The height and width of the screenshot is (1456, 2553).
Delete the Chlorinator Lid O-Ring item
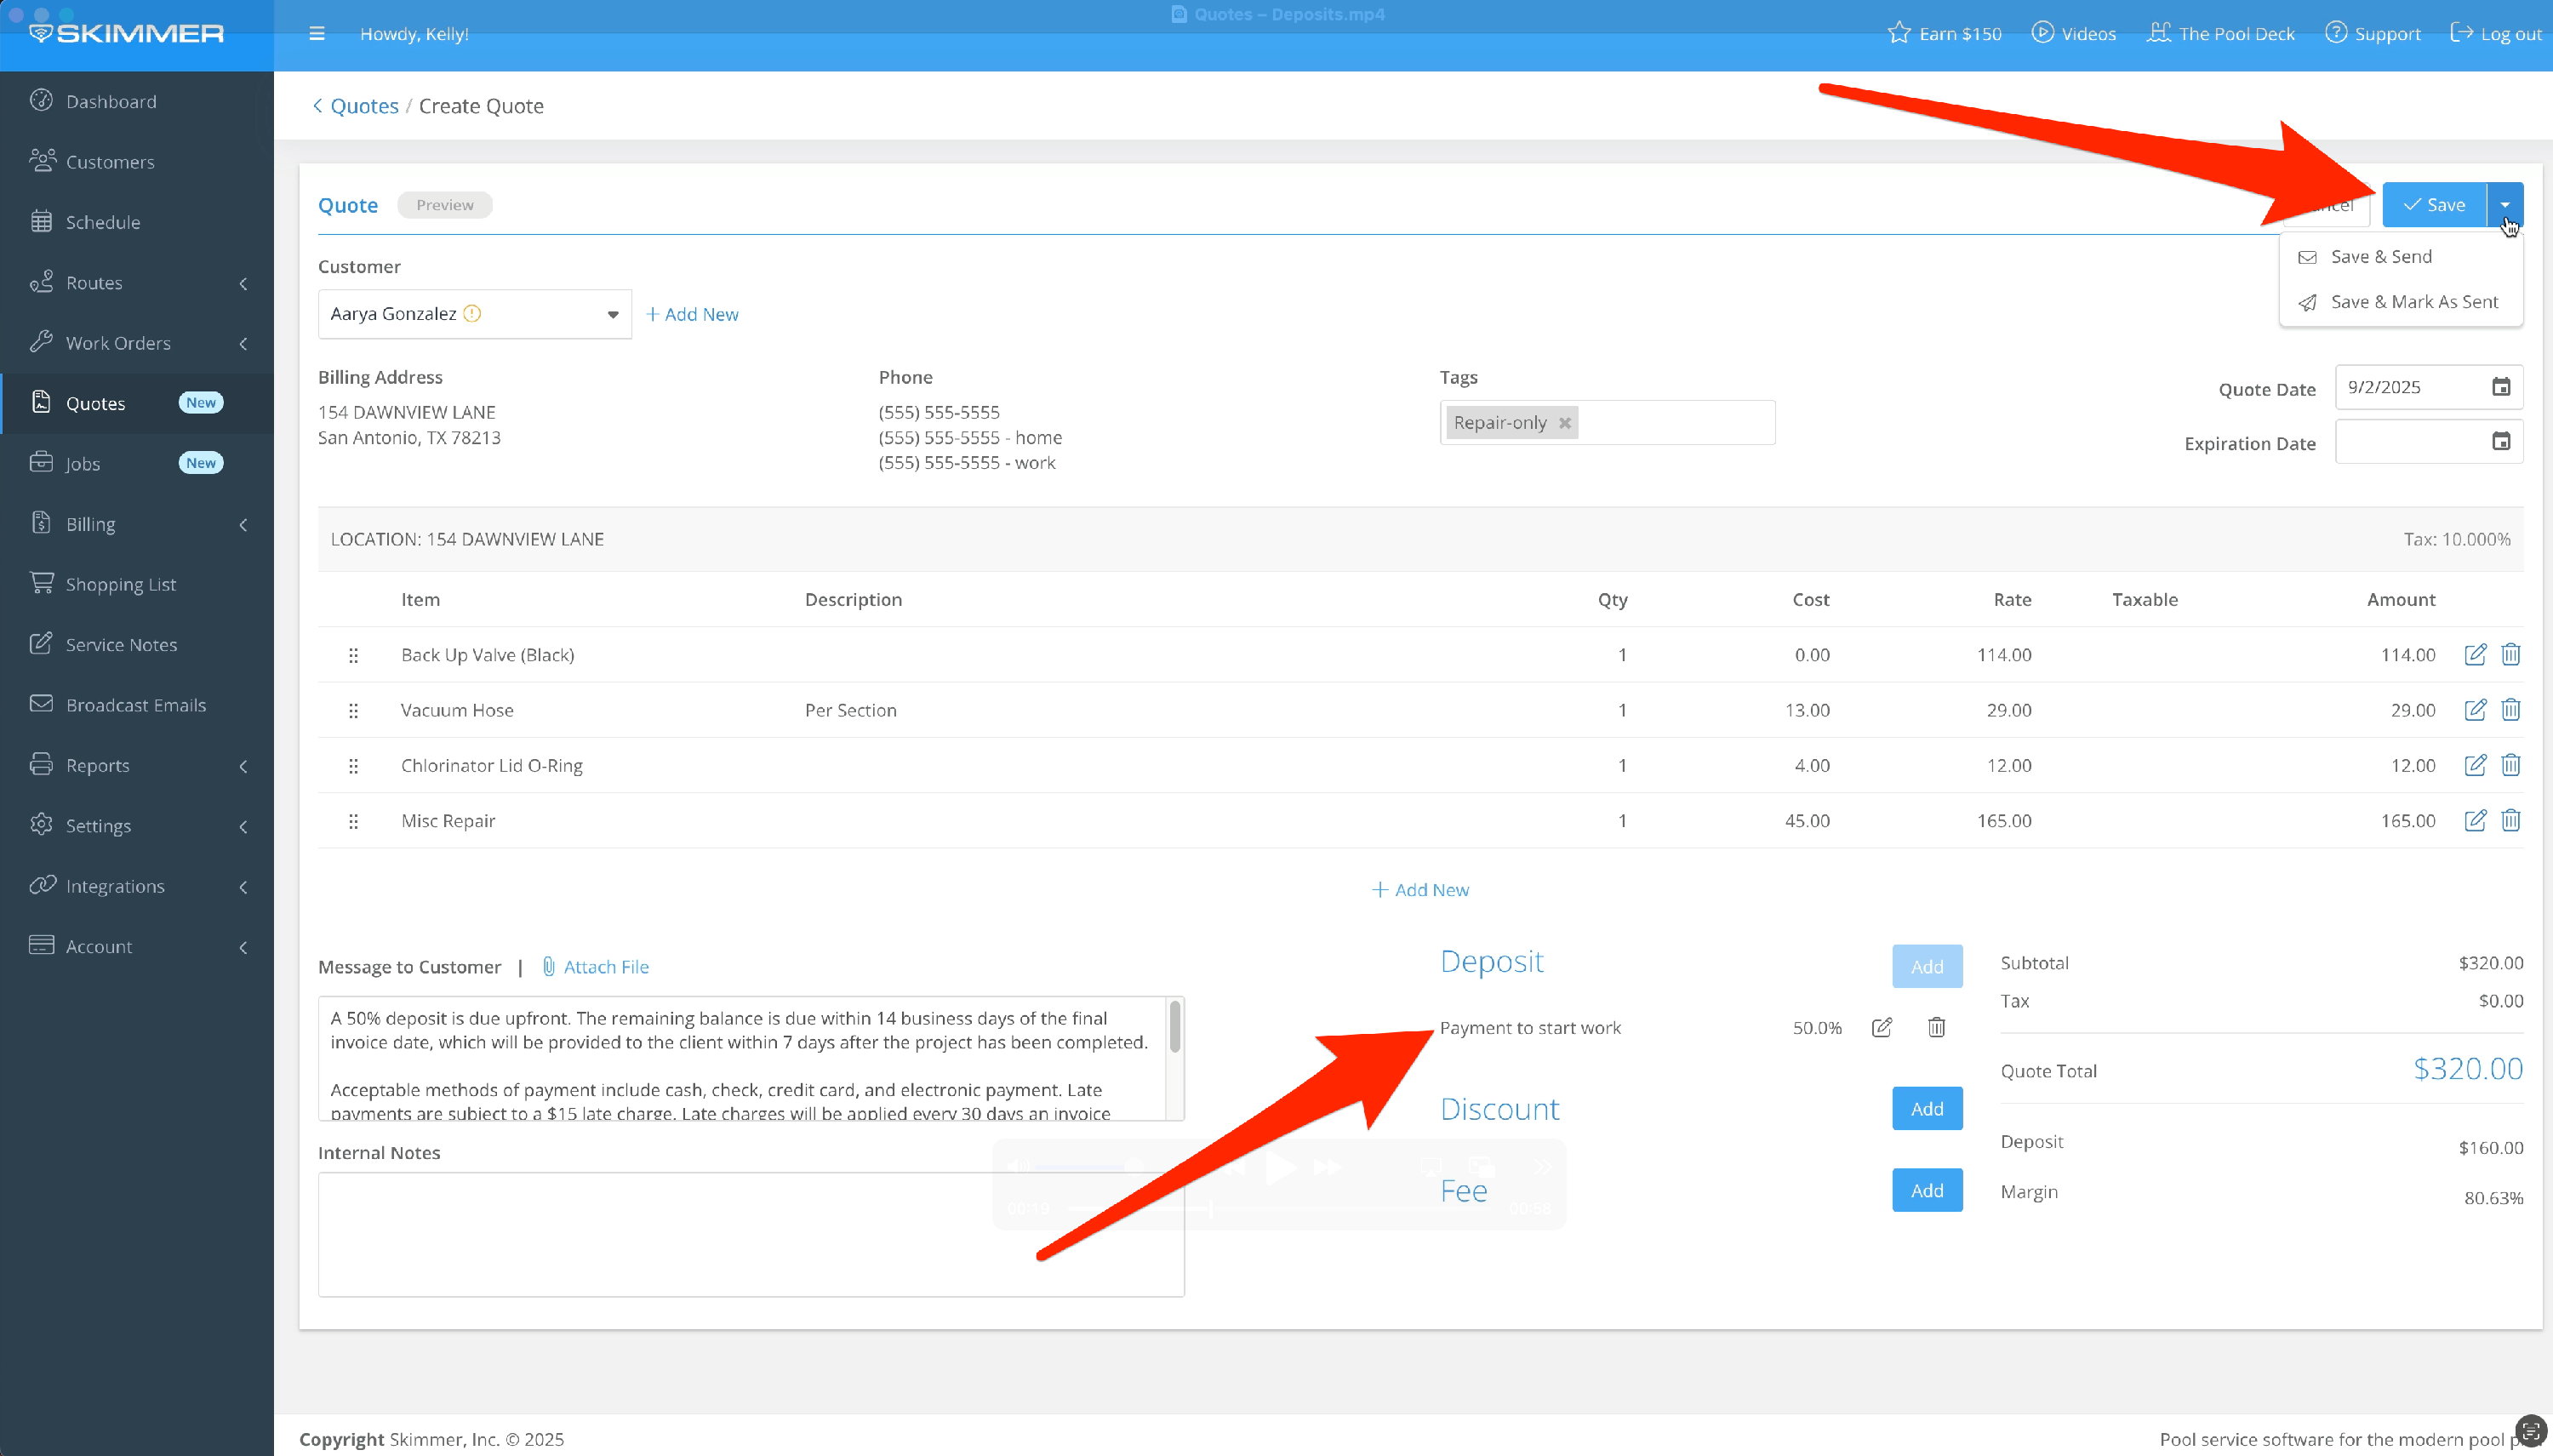pyautogui.click(x=2510, y=765)
